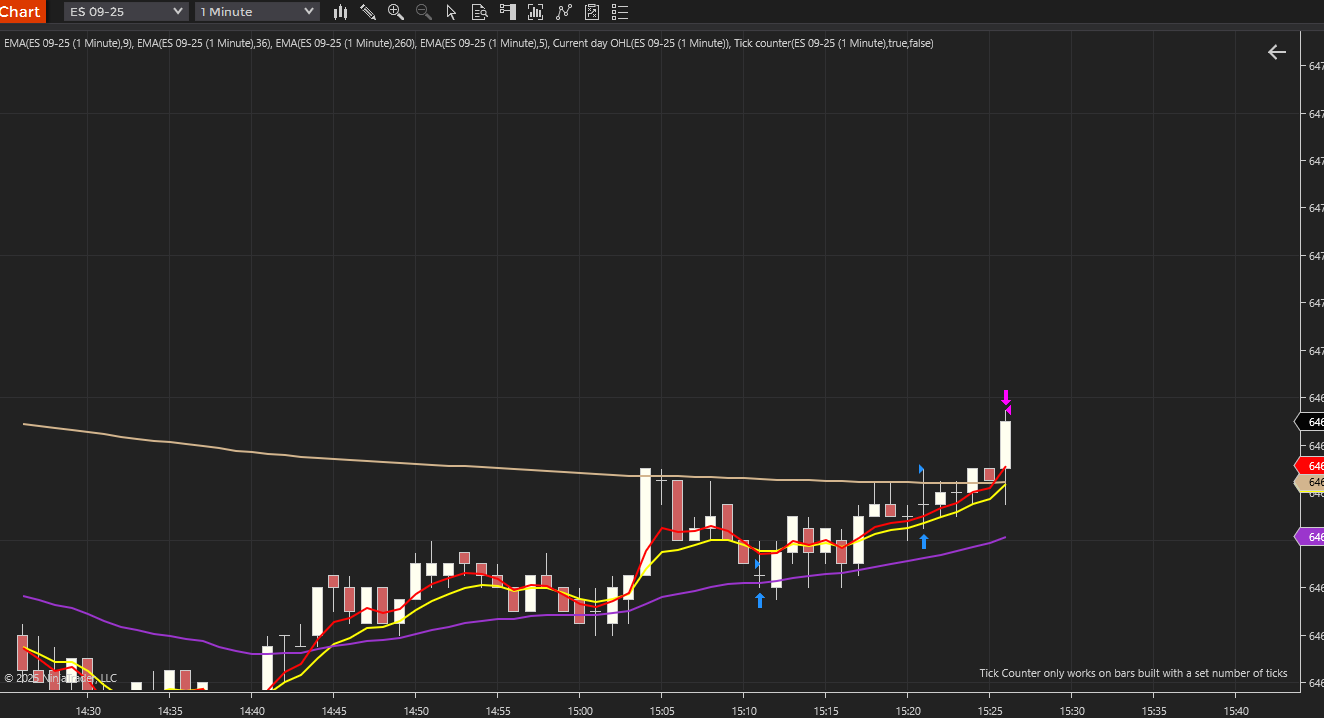Select the drawing tools pencil icon
The image size is (1324, 718).
pyautogui.click(x=368, y=12)
